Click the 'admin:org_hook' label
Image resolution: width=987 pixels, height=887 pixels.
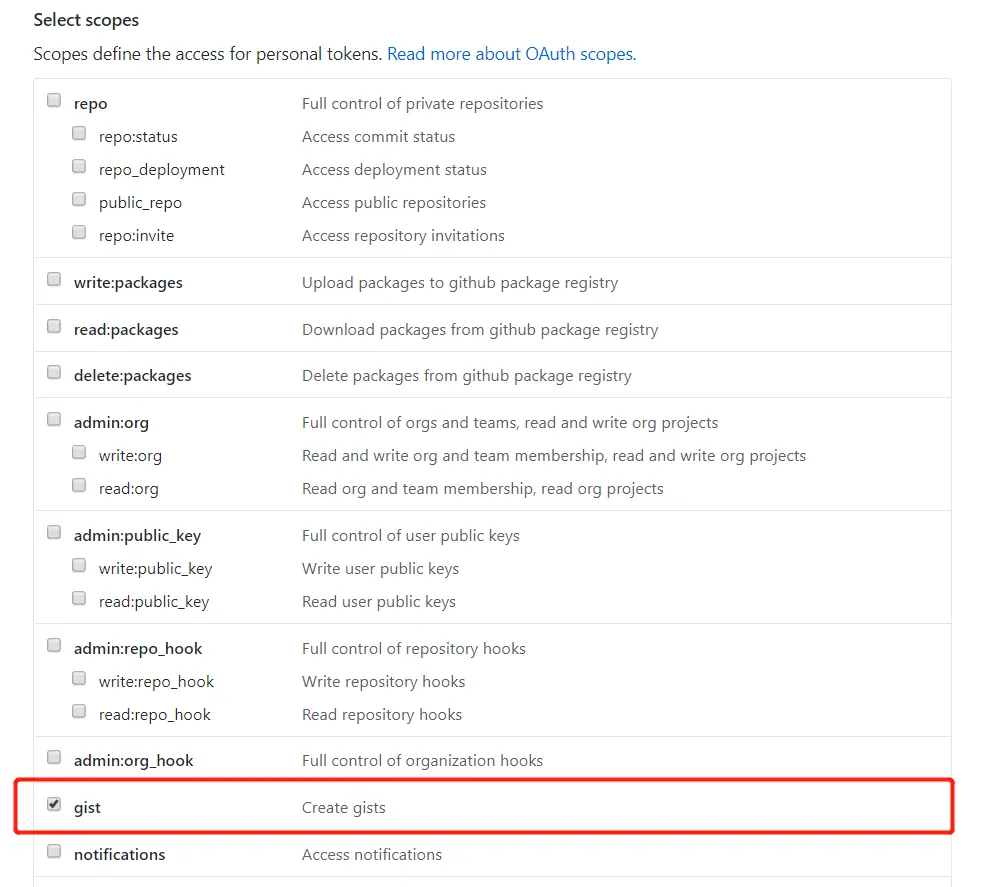pos(133,761)
